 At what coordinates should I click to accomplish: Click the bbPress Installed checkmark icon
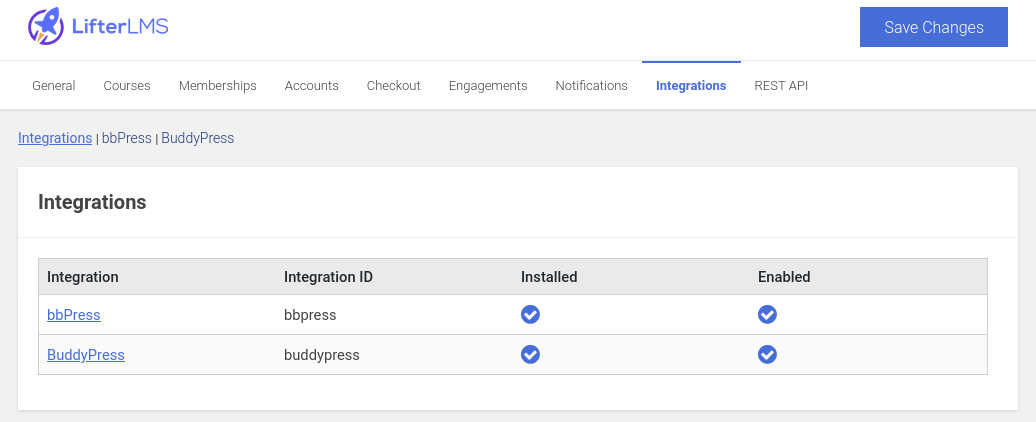point(530,314)
